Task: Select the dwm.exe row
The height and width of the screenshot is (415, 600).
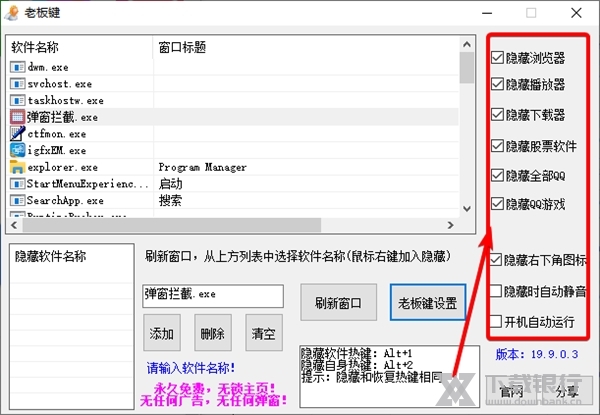Action: tap(233, 67)
